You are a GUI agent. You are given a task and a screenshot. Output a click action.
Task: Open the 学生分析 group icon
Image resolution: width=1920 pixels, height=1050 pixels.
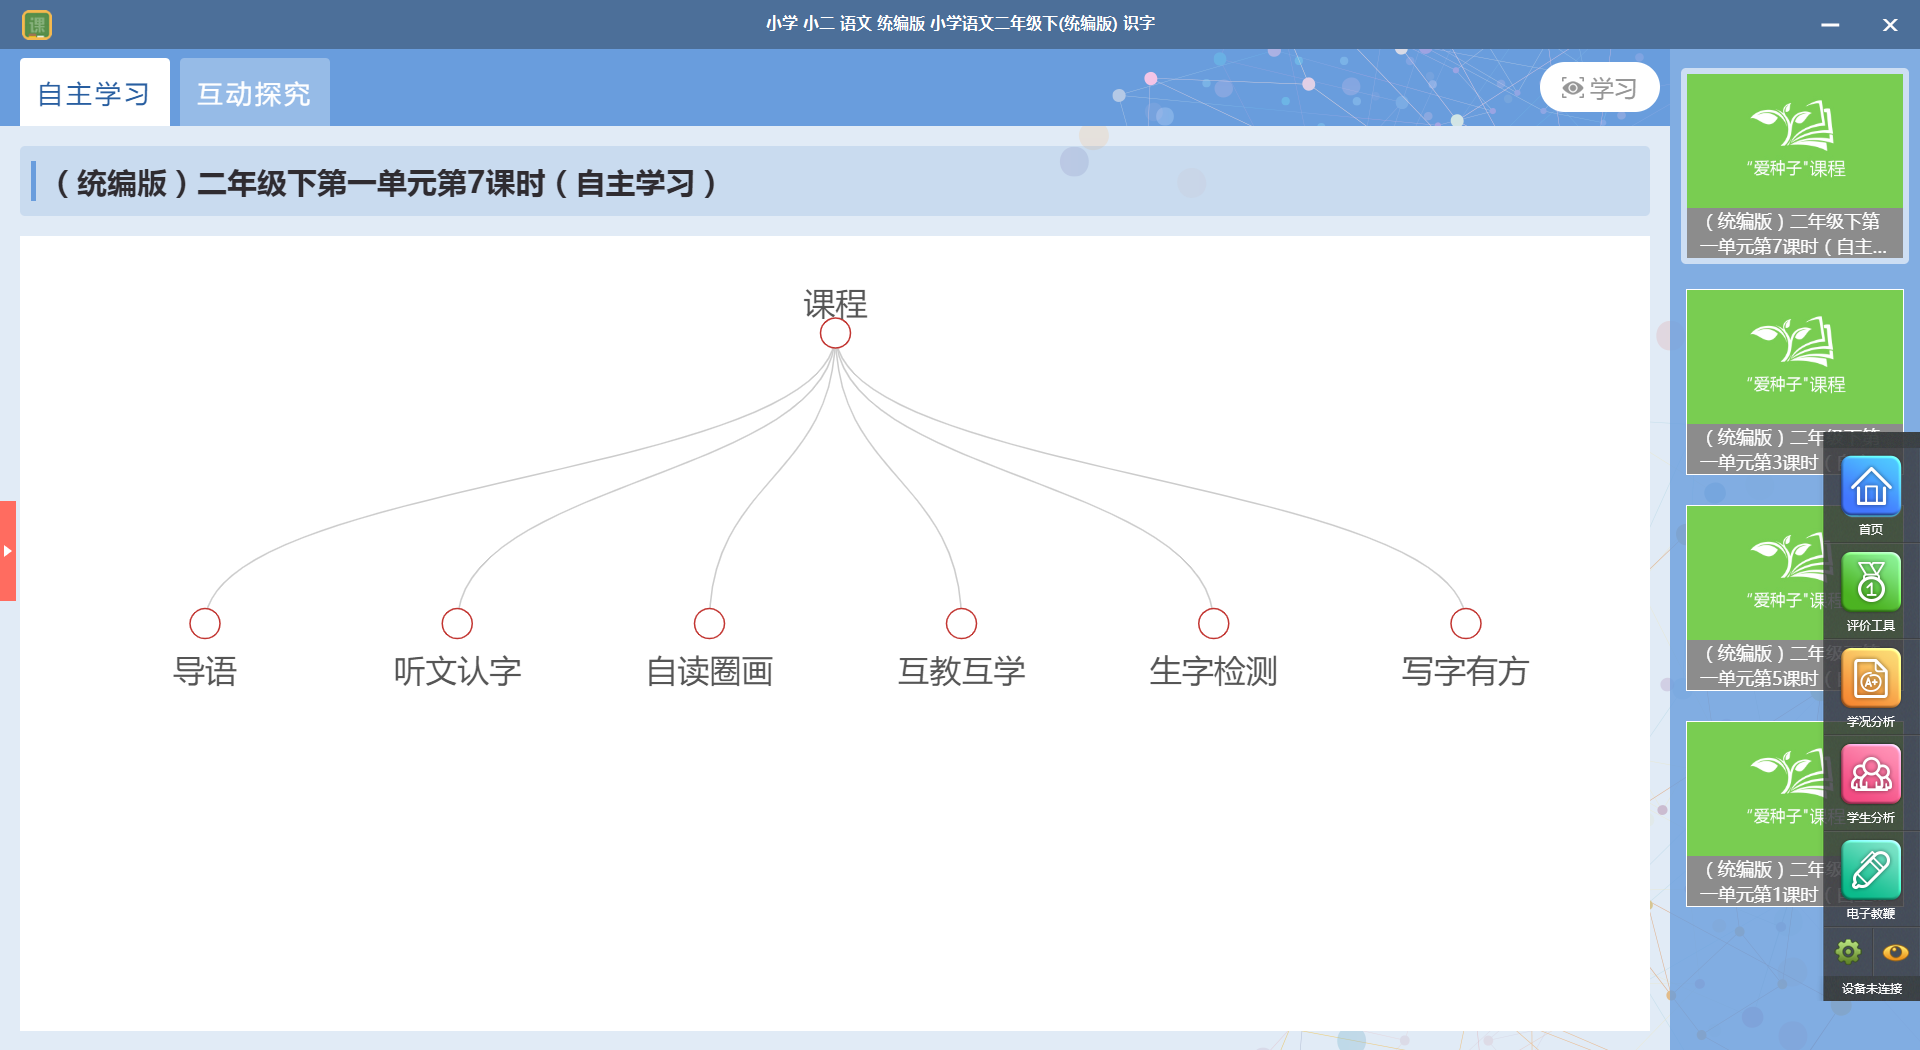click(x=1870, y=775)
